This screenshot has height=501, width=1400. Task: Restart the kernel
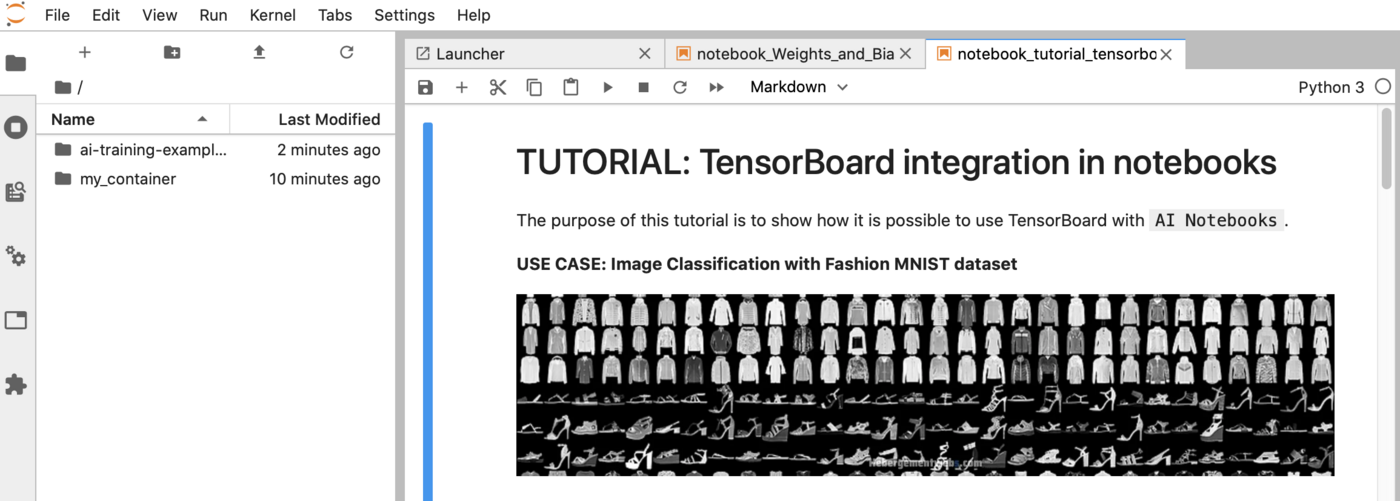click(x=680, y=87)
